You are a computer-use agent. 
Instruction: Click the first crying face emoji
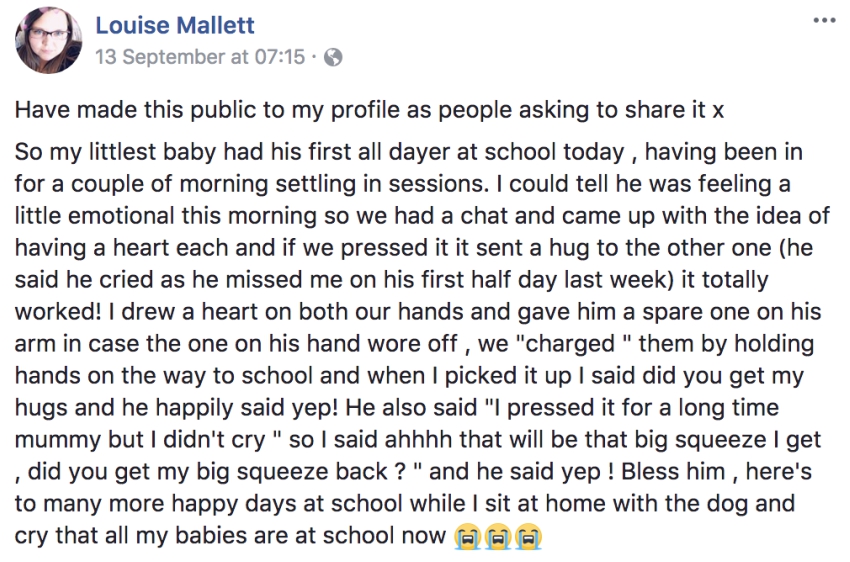click(467, 537)
